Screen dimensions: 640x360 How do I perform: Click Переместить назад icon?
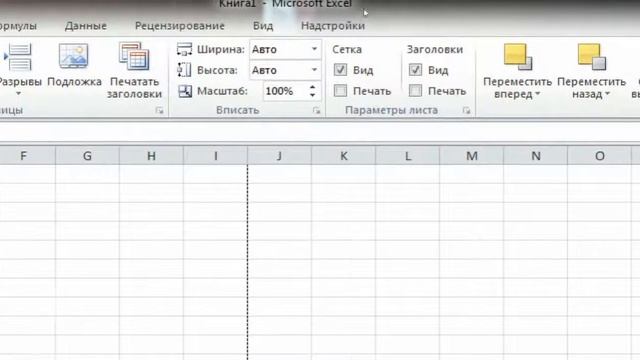coord(591,56)
